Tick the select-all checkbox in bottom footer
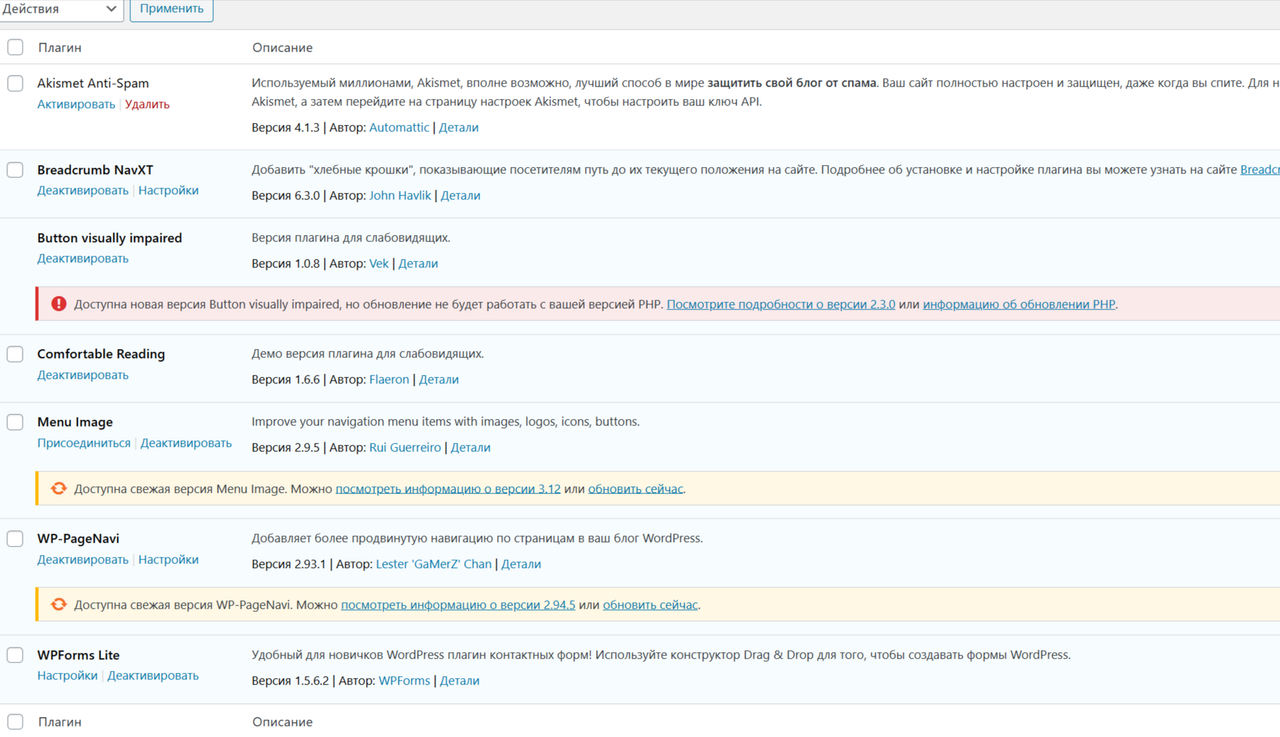Image resolution: width=1280 pixels, height=737 pixels. [x=15, y=721]
